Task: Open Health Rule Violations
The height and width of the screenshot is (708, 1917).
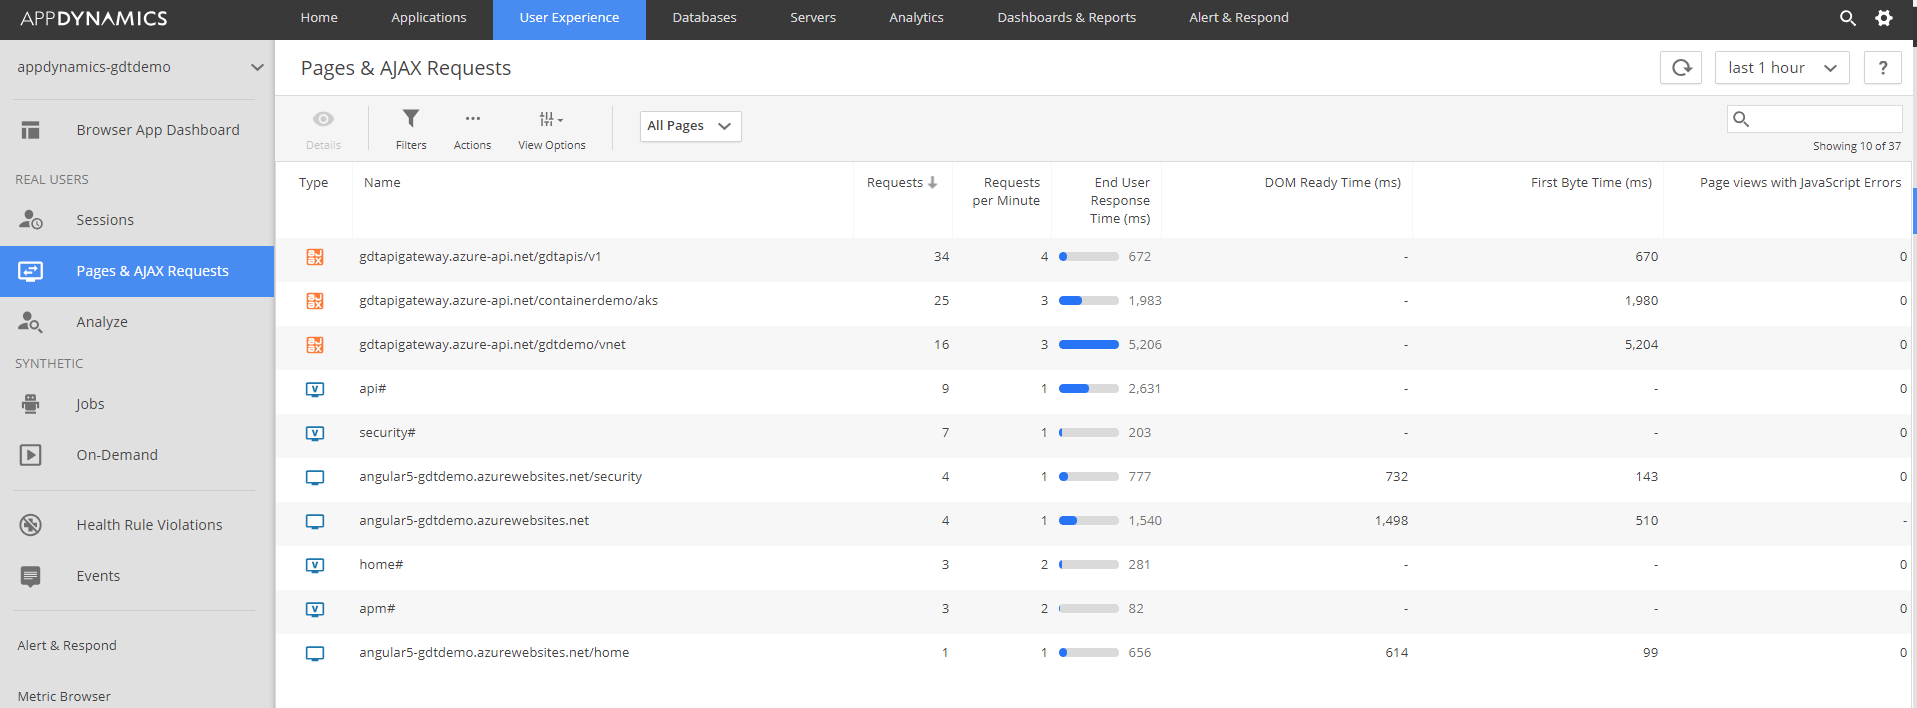Action: click(x=149, y=525)
